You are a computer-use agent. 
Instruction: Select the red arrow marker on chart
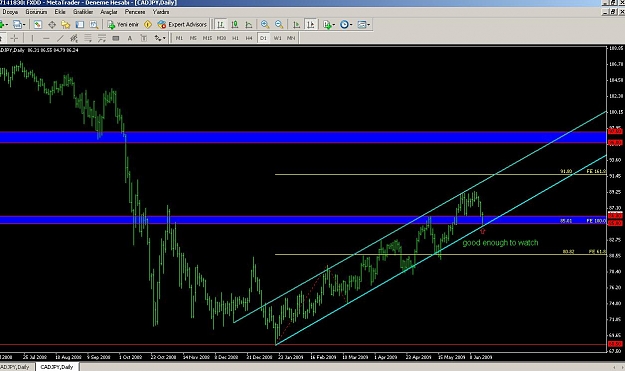coord(483,231)
